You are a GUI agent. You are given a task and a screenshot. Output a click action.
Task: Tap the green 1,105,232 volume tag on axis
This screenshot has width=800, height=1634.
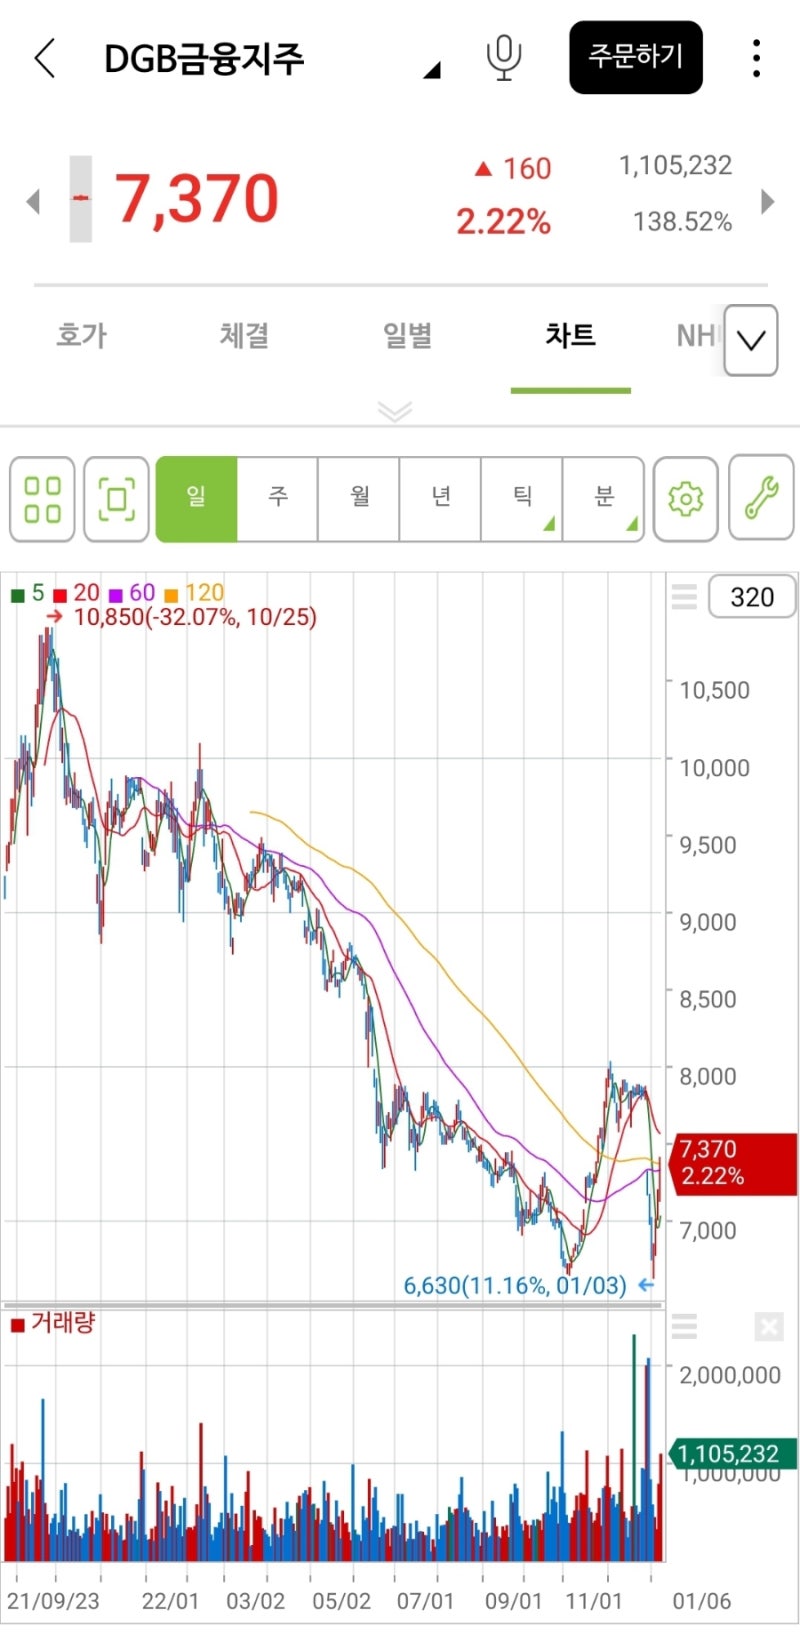coord(731,1454)
